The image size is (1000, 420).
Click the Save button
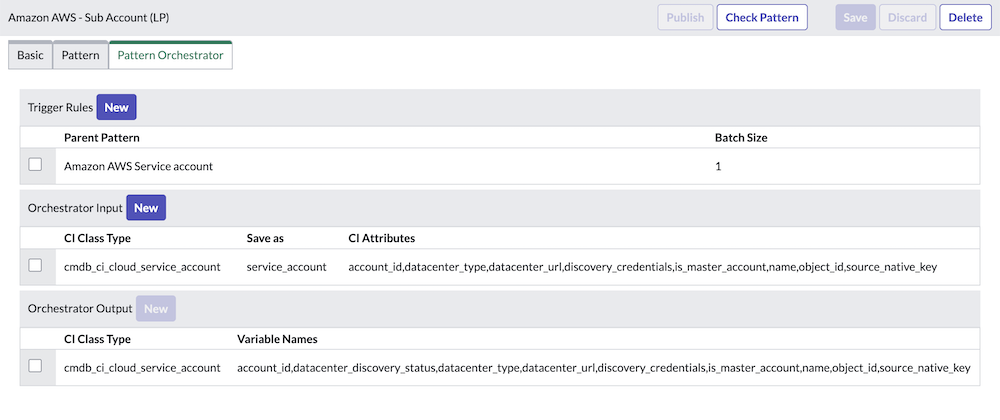coord(855,17)
